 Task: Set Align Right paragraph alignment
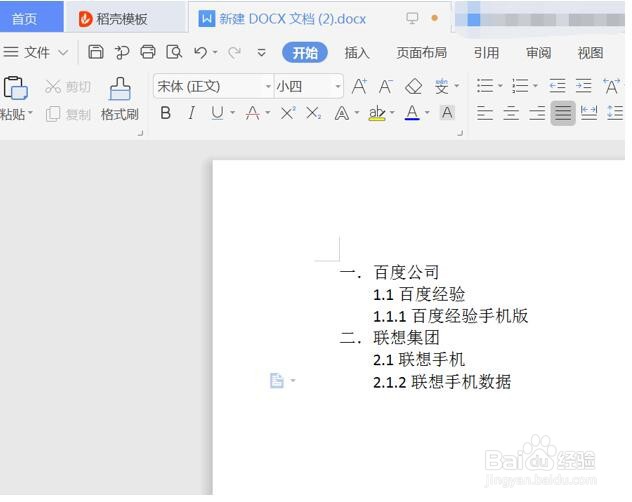[x=537, y=112]
